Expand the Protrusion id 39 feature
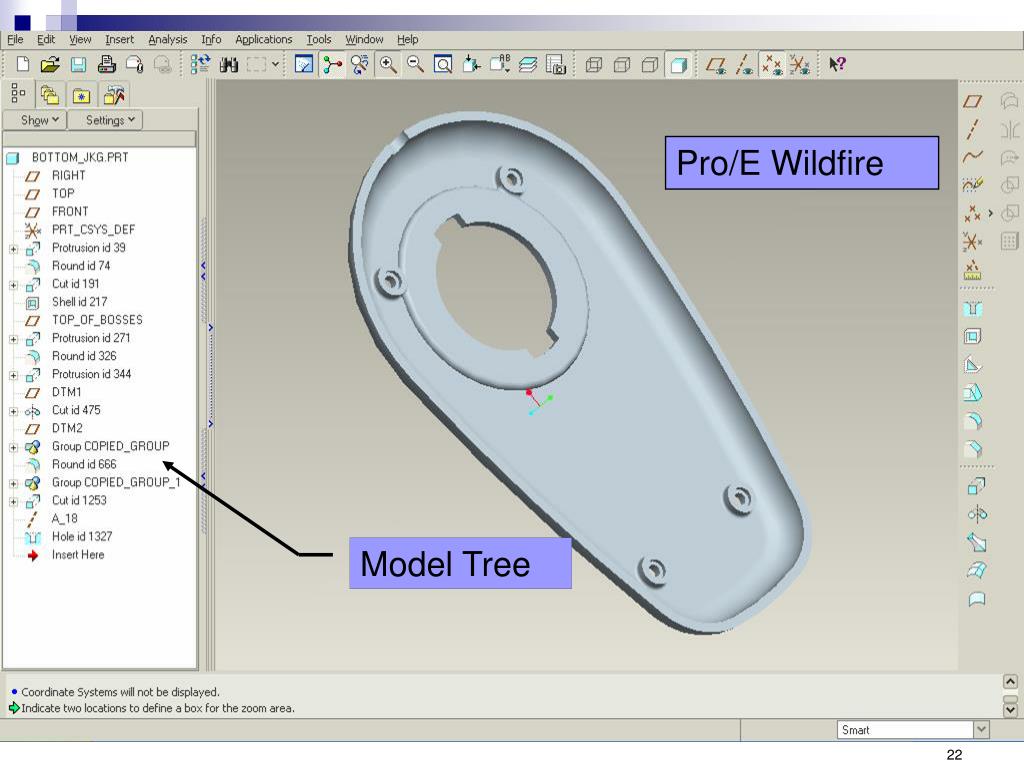The height and width of the screenshot is (768, 1024). [13, 249]
